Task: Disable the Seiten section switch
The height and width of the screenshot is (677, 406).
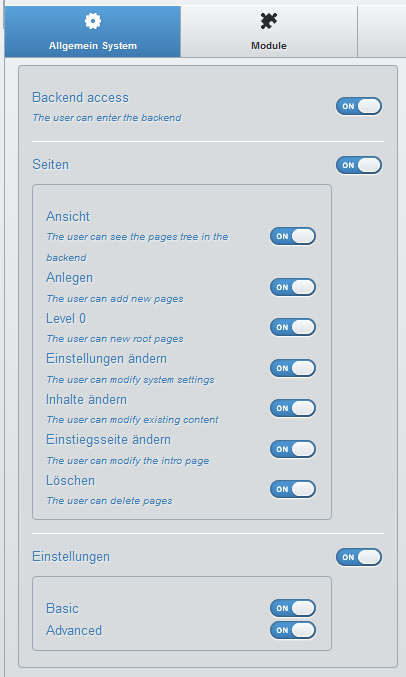Action: coord(359,165)
